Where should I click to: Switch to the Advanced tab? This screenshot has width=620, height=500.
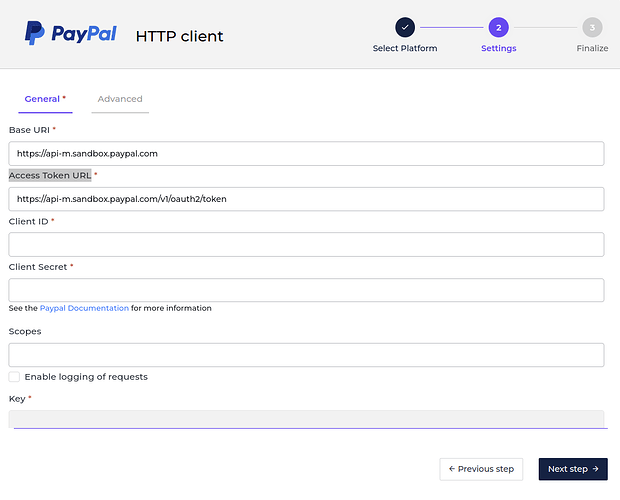coord(120,99)
